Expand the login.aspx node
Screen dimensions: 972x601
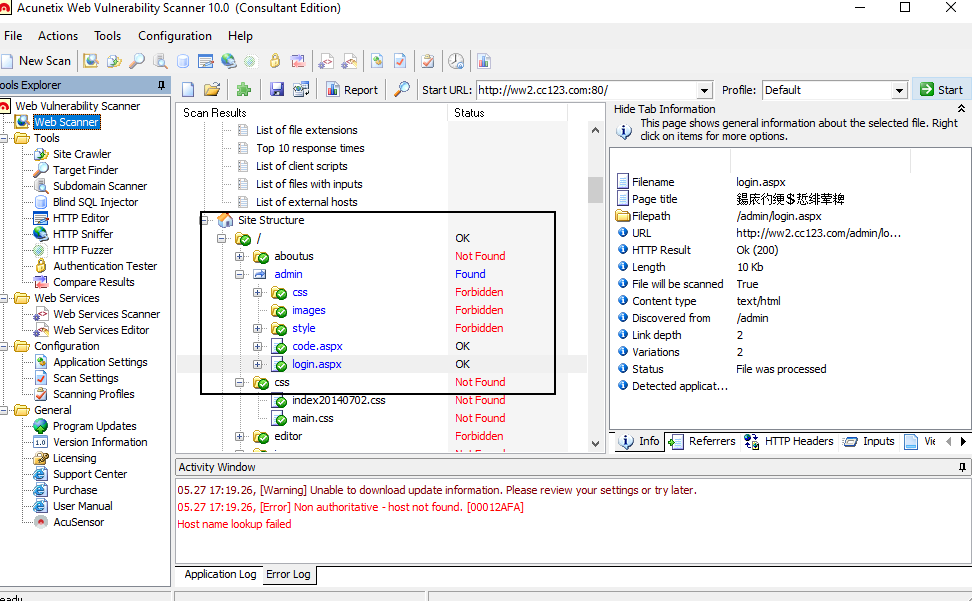tap(257, 364)
